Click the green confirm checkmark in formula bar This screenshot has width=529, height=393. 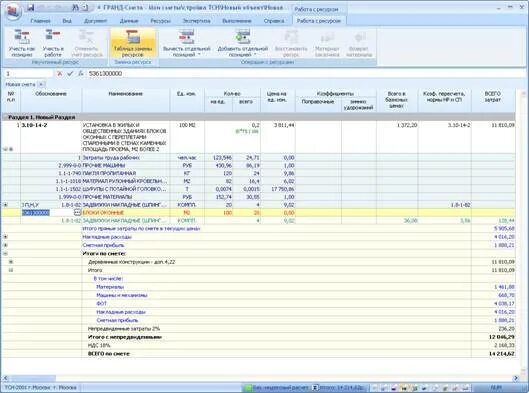coord(70,74)
